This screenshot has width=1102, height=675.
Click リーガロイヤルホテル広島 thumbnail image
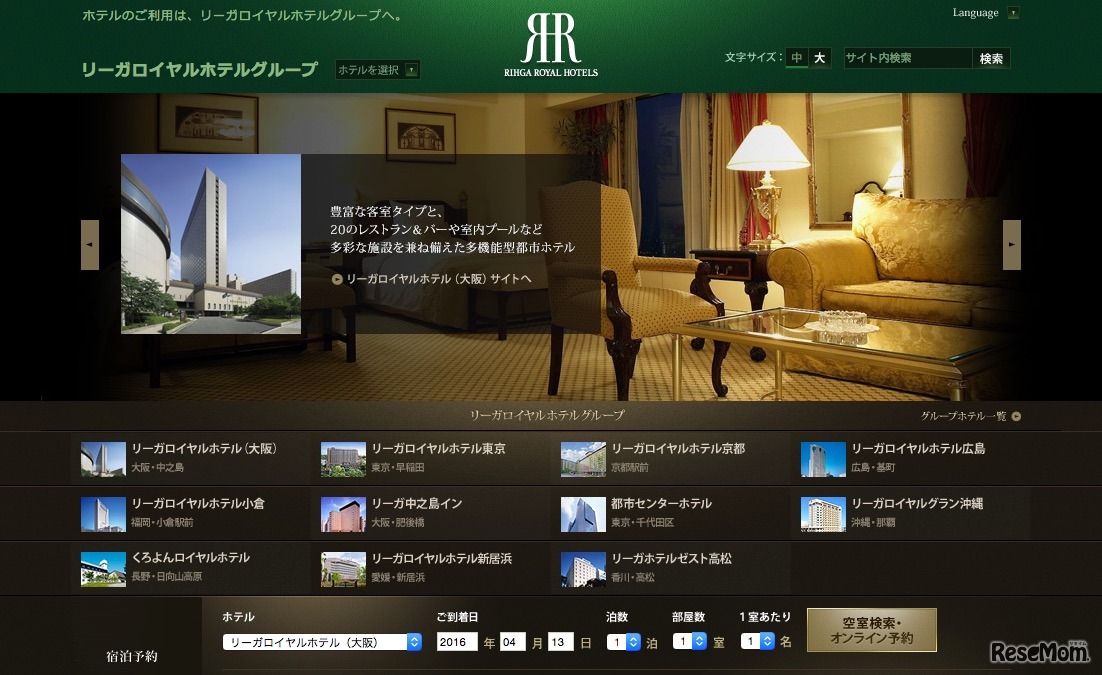tap(823, 459)
